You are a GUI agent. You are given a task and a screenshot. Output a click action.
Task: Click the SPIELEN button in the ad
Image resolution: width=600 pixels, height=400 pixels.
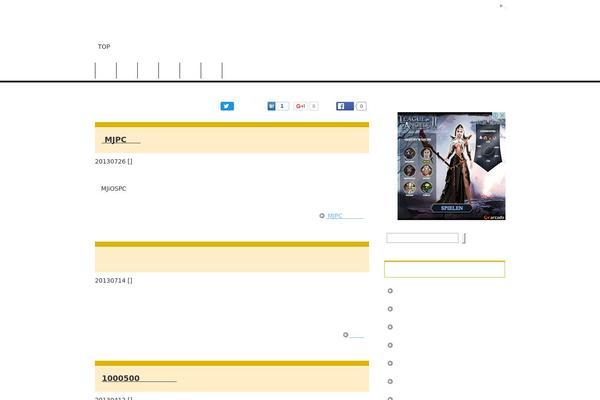pos(452,208)
